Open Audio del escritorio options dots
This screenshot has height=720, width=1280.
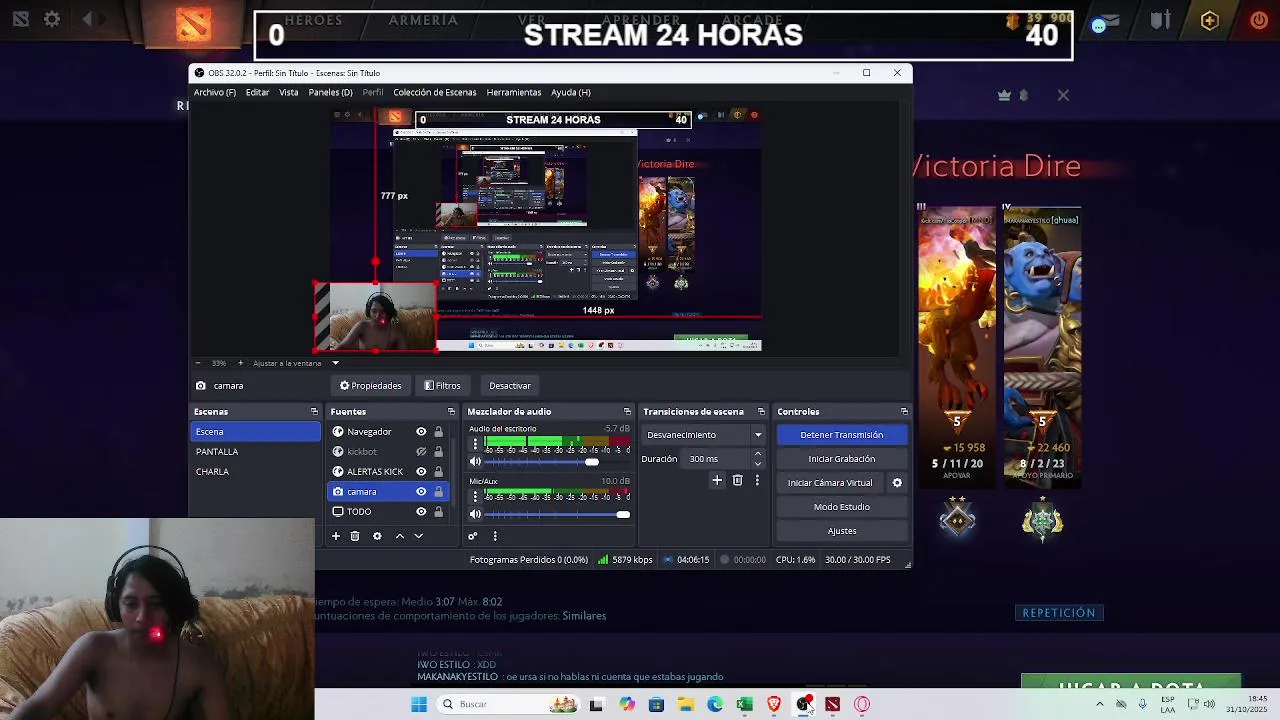pos(475,444)
